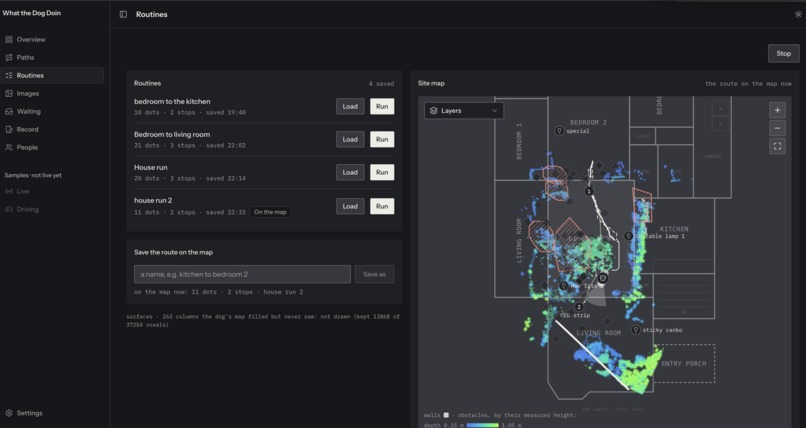The image size is (806, 428).
Task: Click the 'What the Dog Doin' app title
Action: coord(31,13)
